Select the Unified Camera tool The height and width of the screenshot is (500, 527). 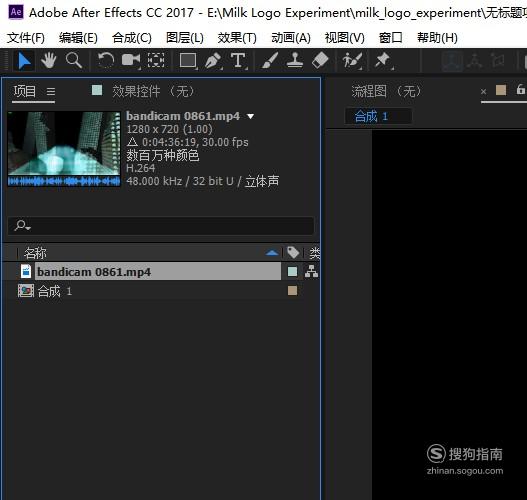click(x=131, y=60)
